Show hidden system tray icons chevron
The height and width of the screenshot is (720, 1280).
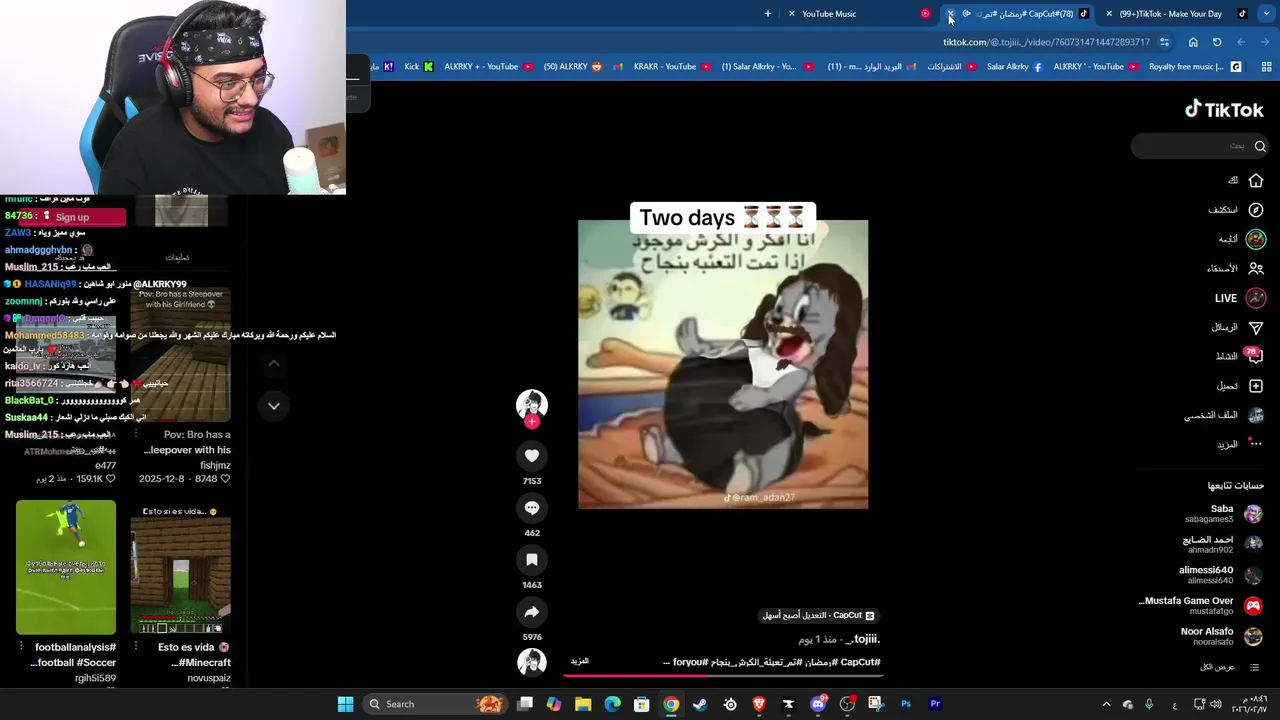point(1106,704)
